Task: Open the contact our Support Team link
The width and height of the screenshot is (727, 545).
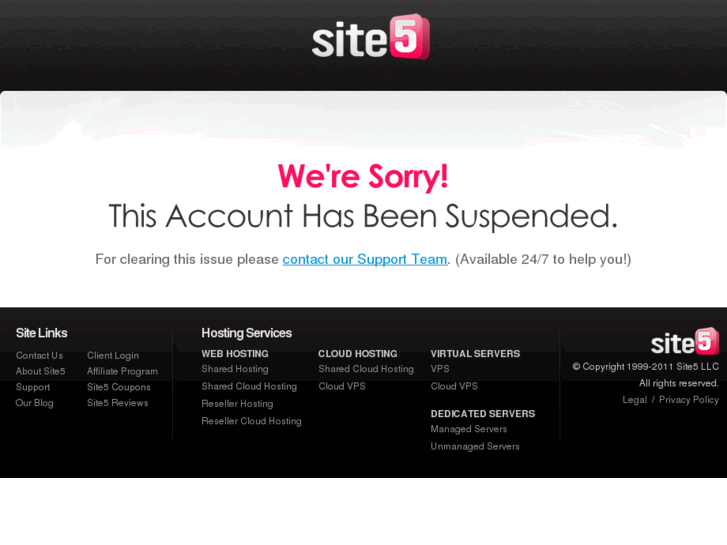Action: click(x=365, y=259)
